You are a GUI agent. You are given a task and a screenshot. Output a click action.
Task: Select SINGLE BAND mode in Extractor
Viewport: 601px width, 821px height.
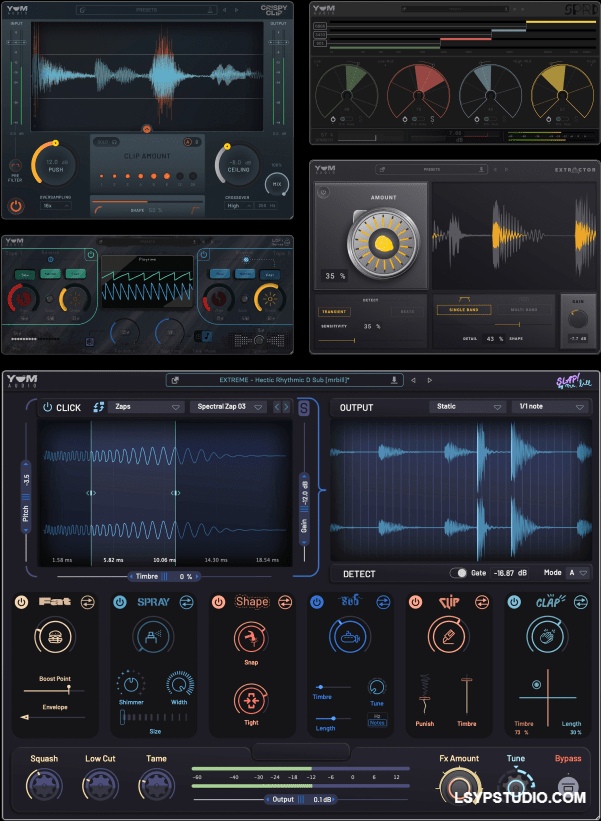tap(464, 309)
